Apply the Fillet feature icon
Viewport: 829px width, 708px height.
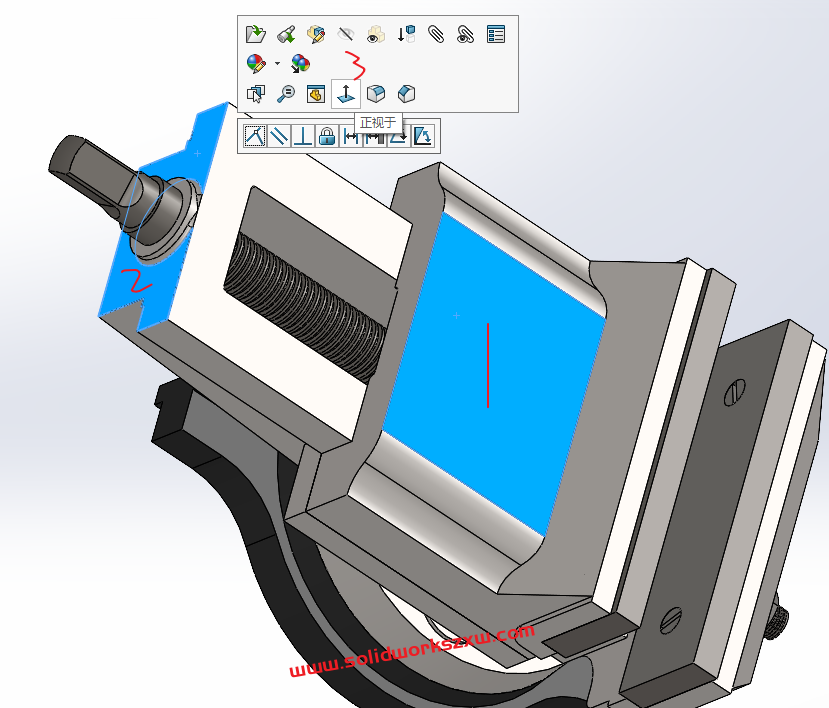coord(375,94)
